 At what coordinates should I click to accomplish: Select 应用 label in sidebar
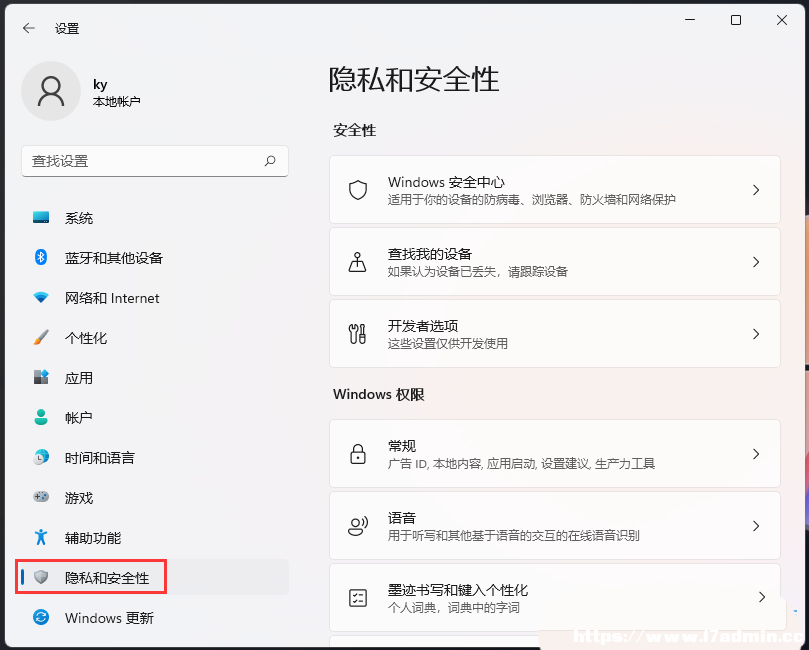79,378
